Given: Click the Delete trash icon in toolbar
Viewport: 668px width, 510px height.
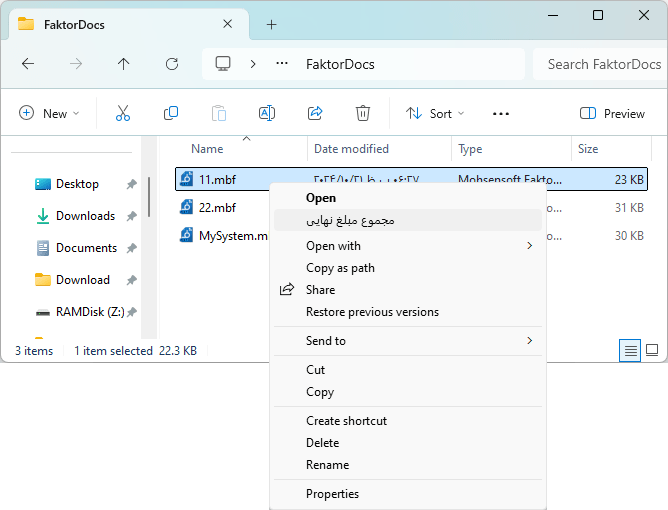Looking at the screenshot, I should (363, 114).
